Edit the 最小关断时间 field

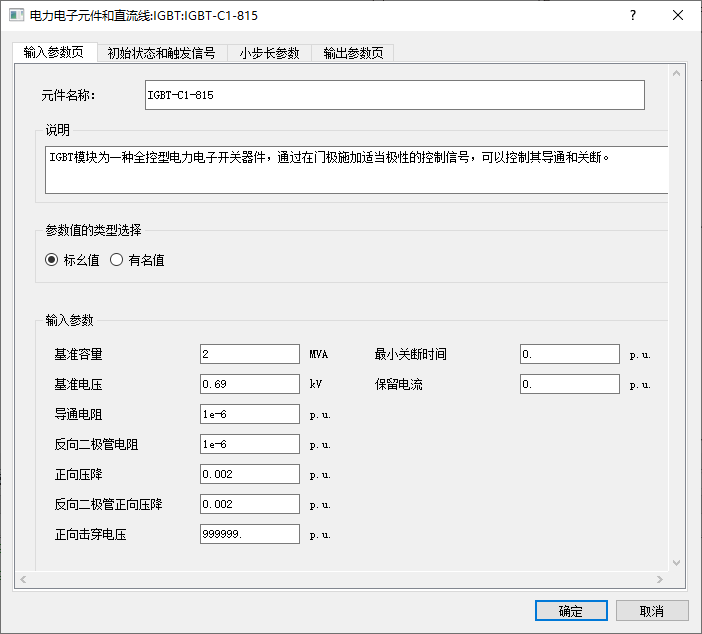(x=569, y=354)
